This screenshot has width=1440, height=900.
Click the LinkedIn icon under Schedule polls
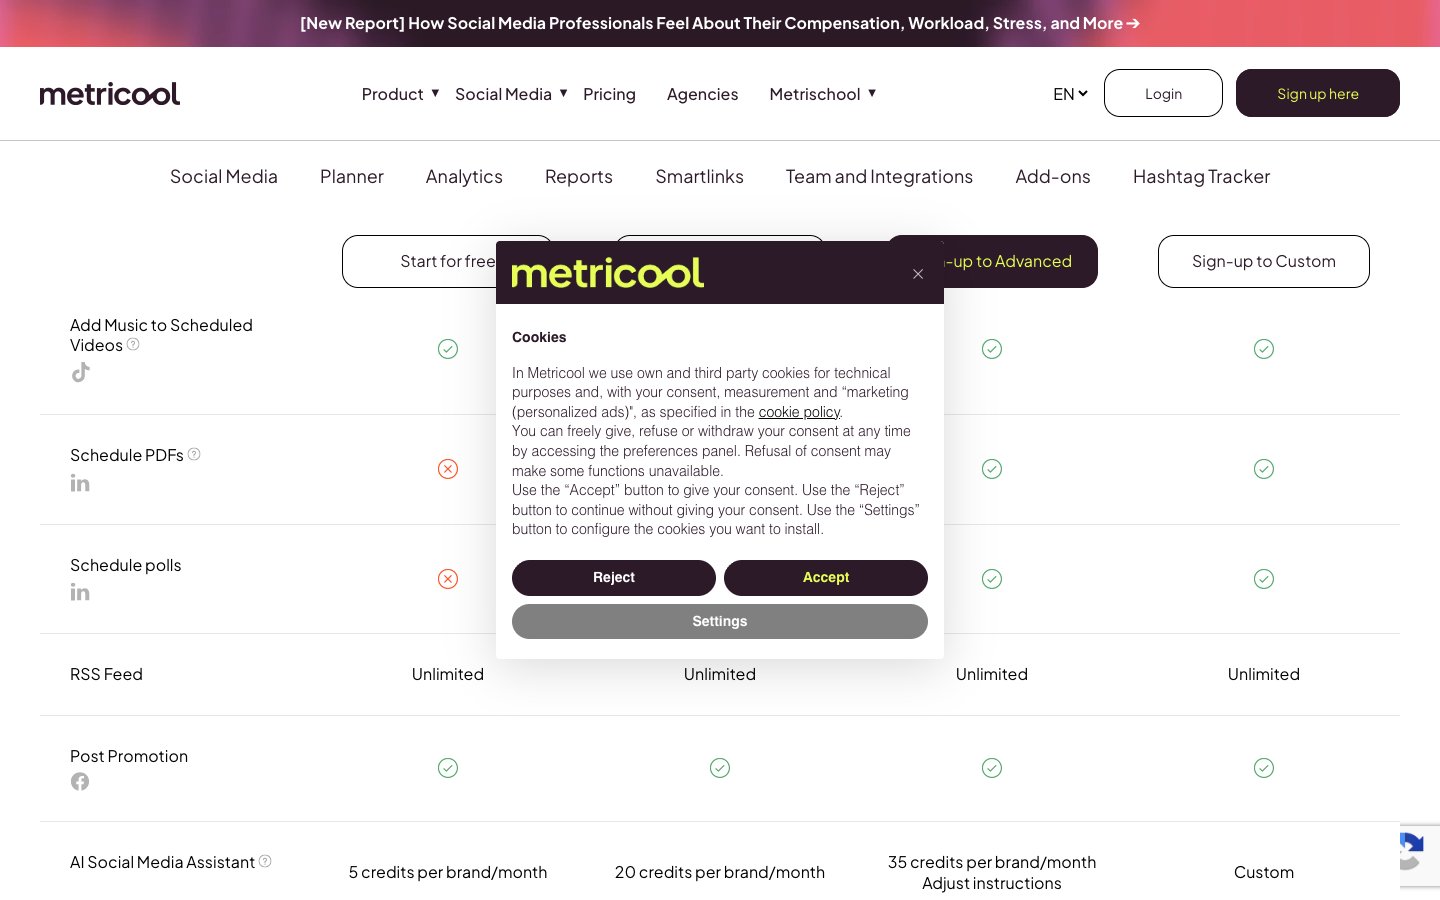point(80,593)
